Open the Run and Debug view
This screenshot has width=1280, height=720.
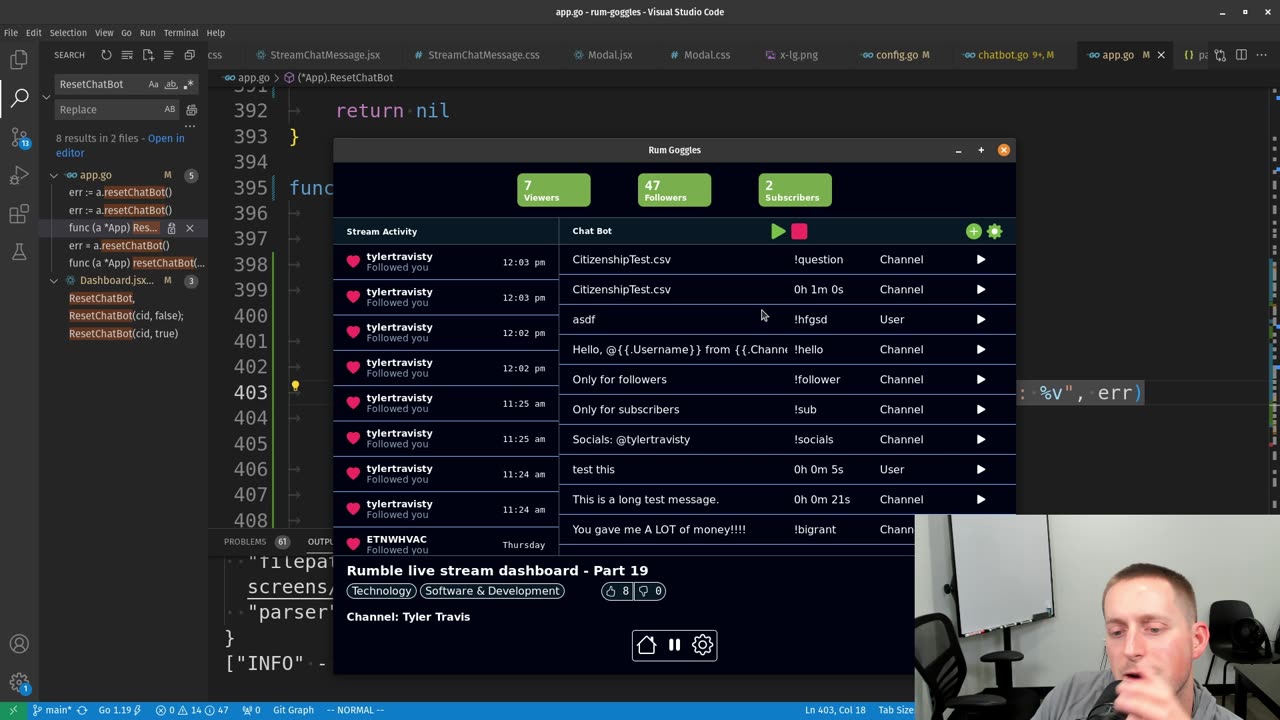[19, 176]
